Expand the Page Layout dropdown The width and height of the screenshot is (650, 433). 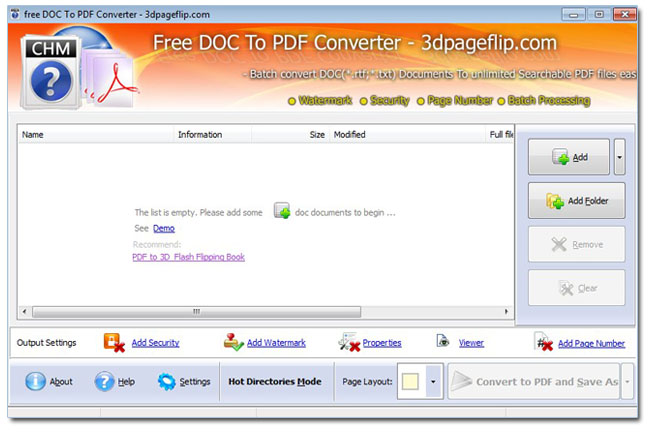tap(433, 382)
